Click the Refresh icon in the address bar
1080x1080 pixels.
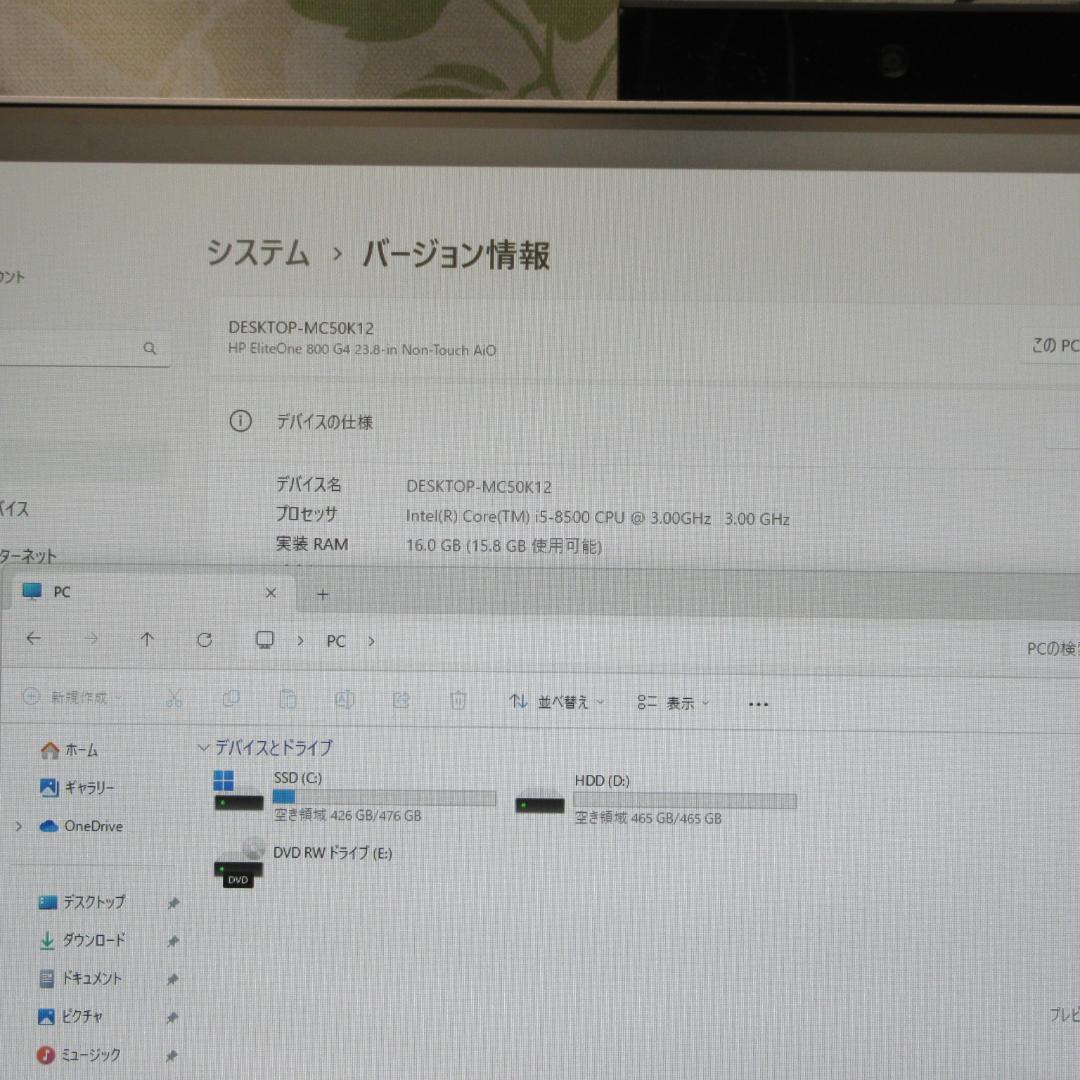pos(205,640)
